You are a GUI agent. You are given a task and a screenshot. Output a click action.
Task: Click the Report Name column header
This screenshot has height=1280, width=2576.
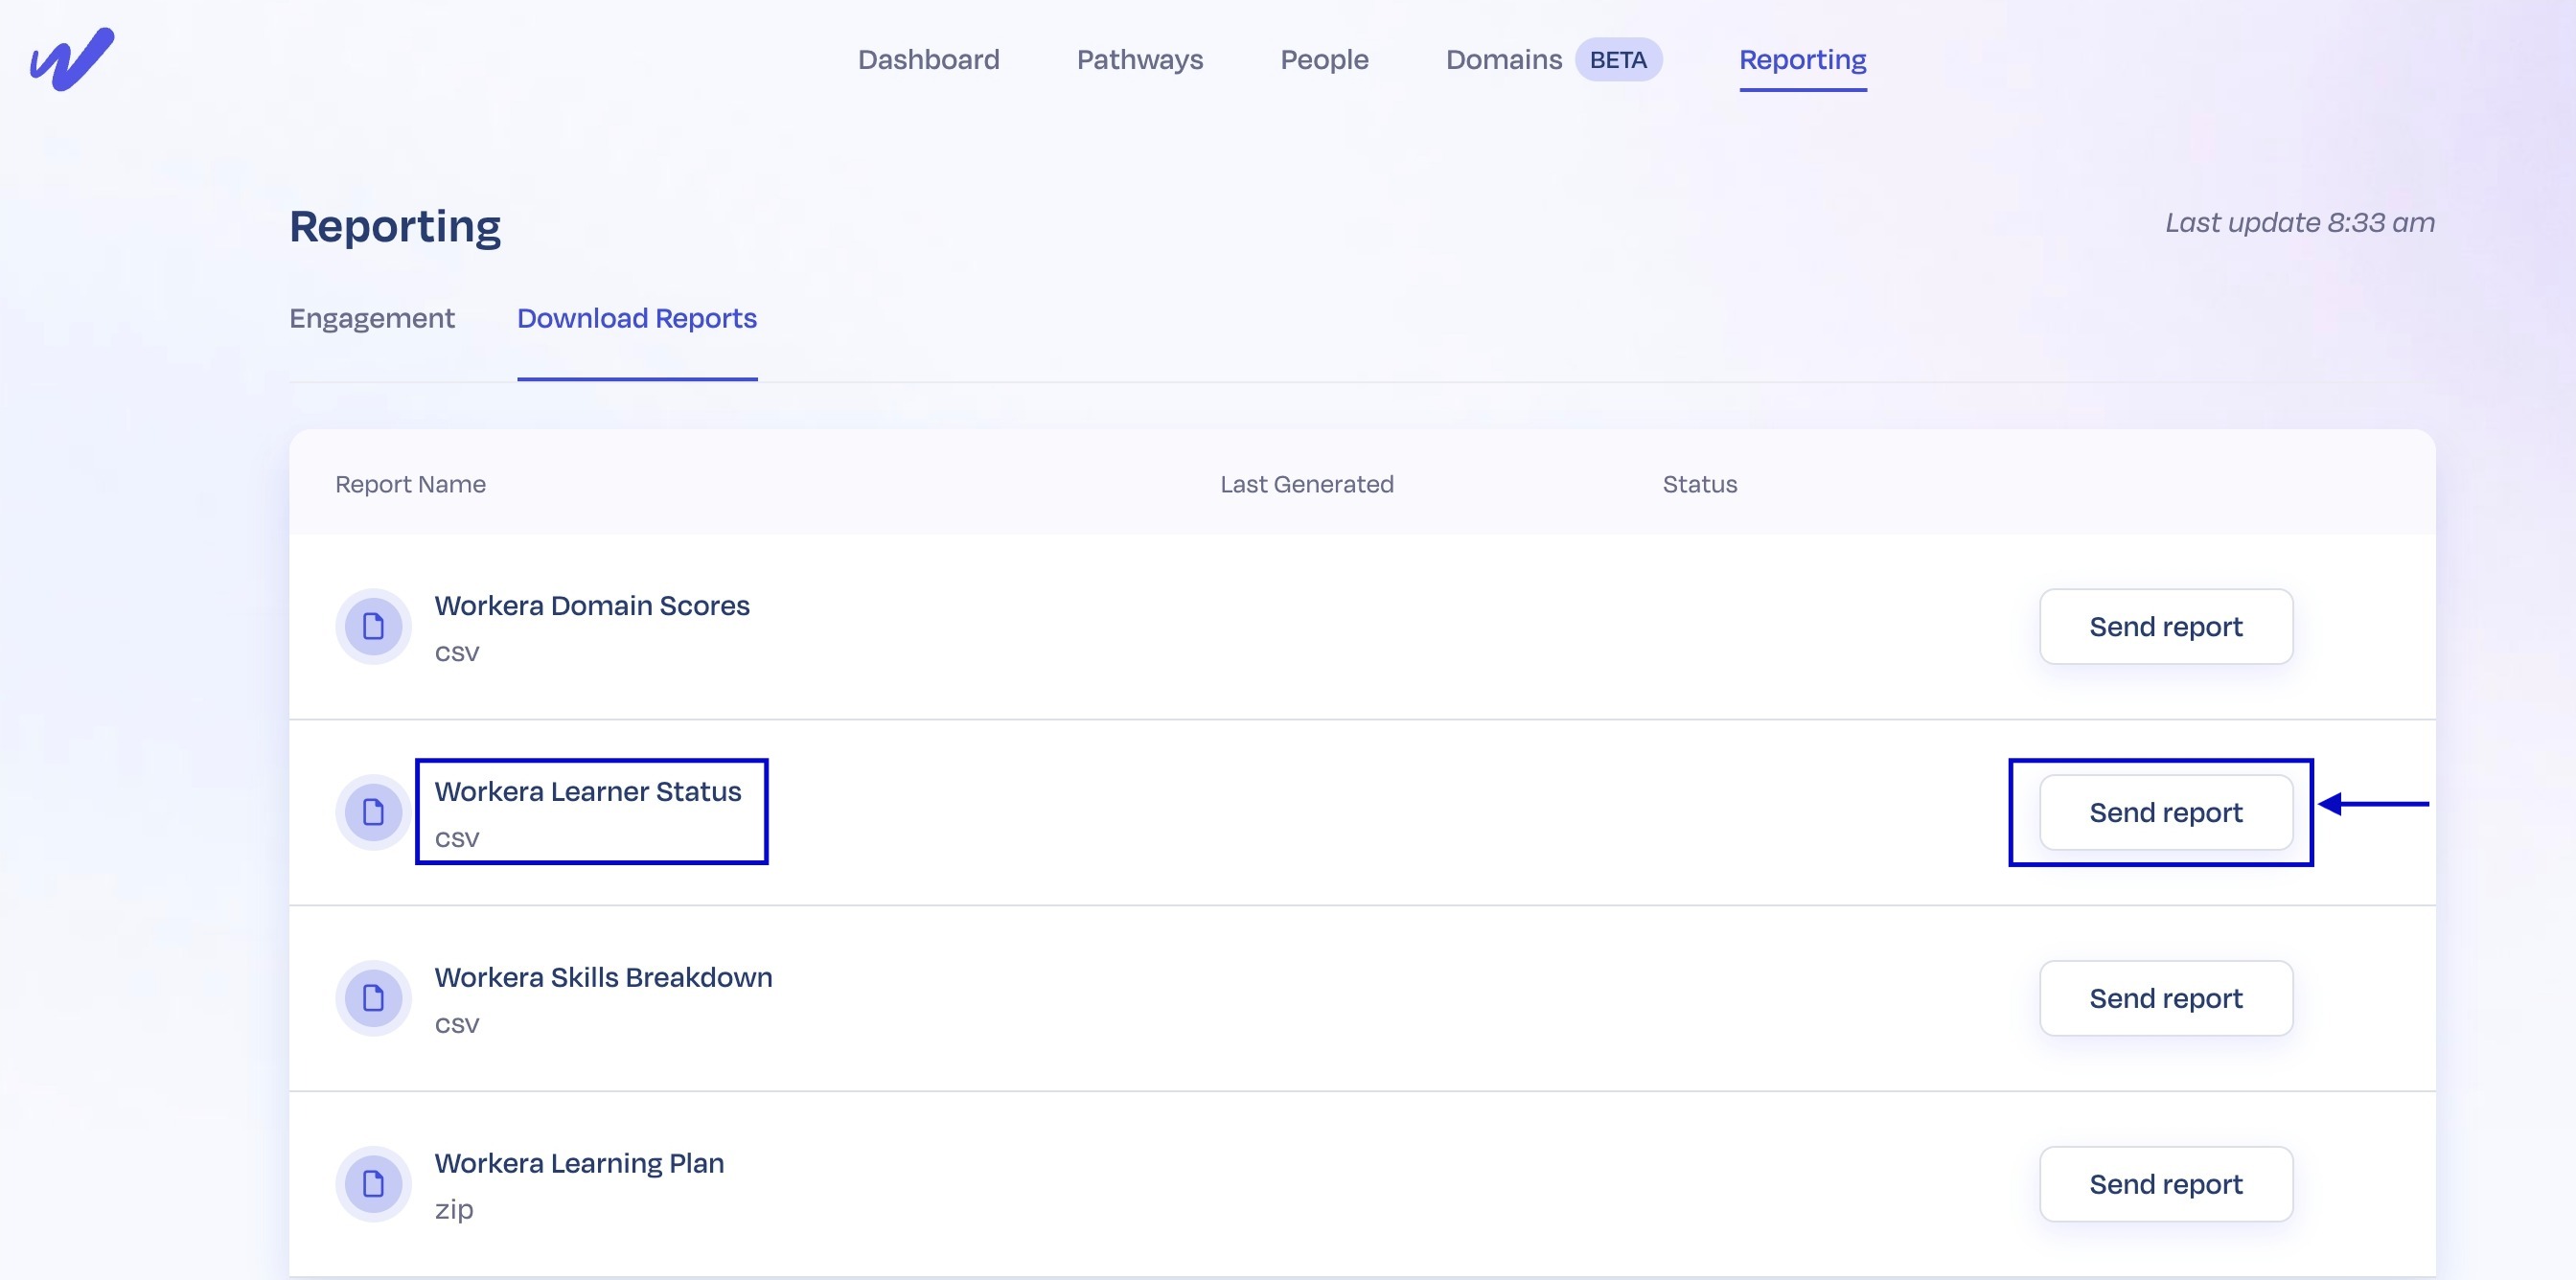click(x=409, y=484)
